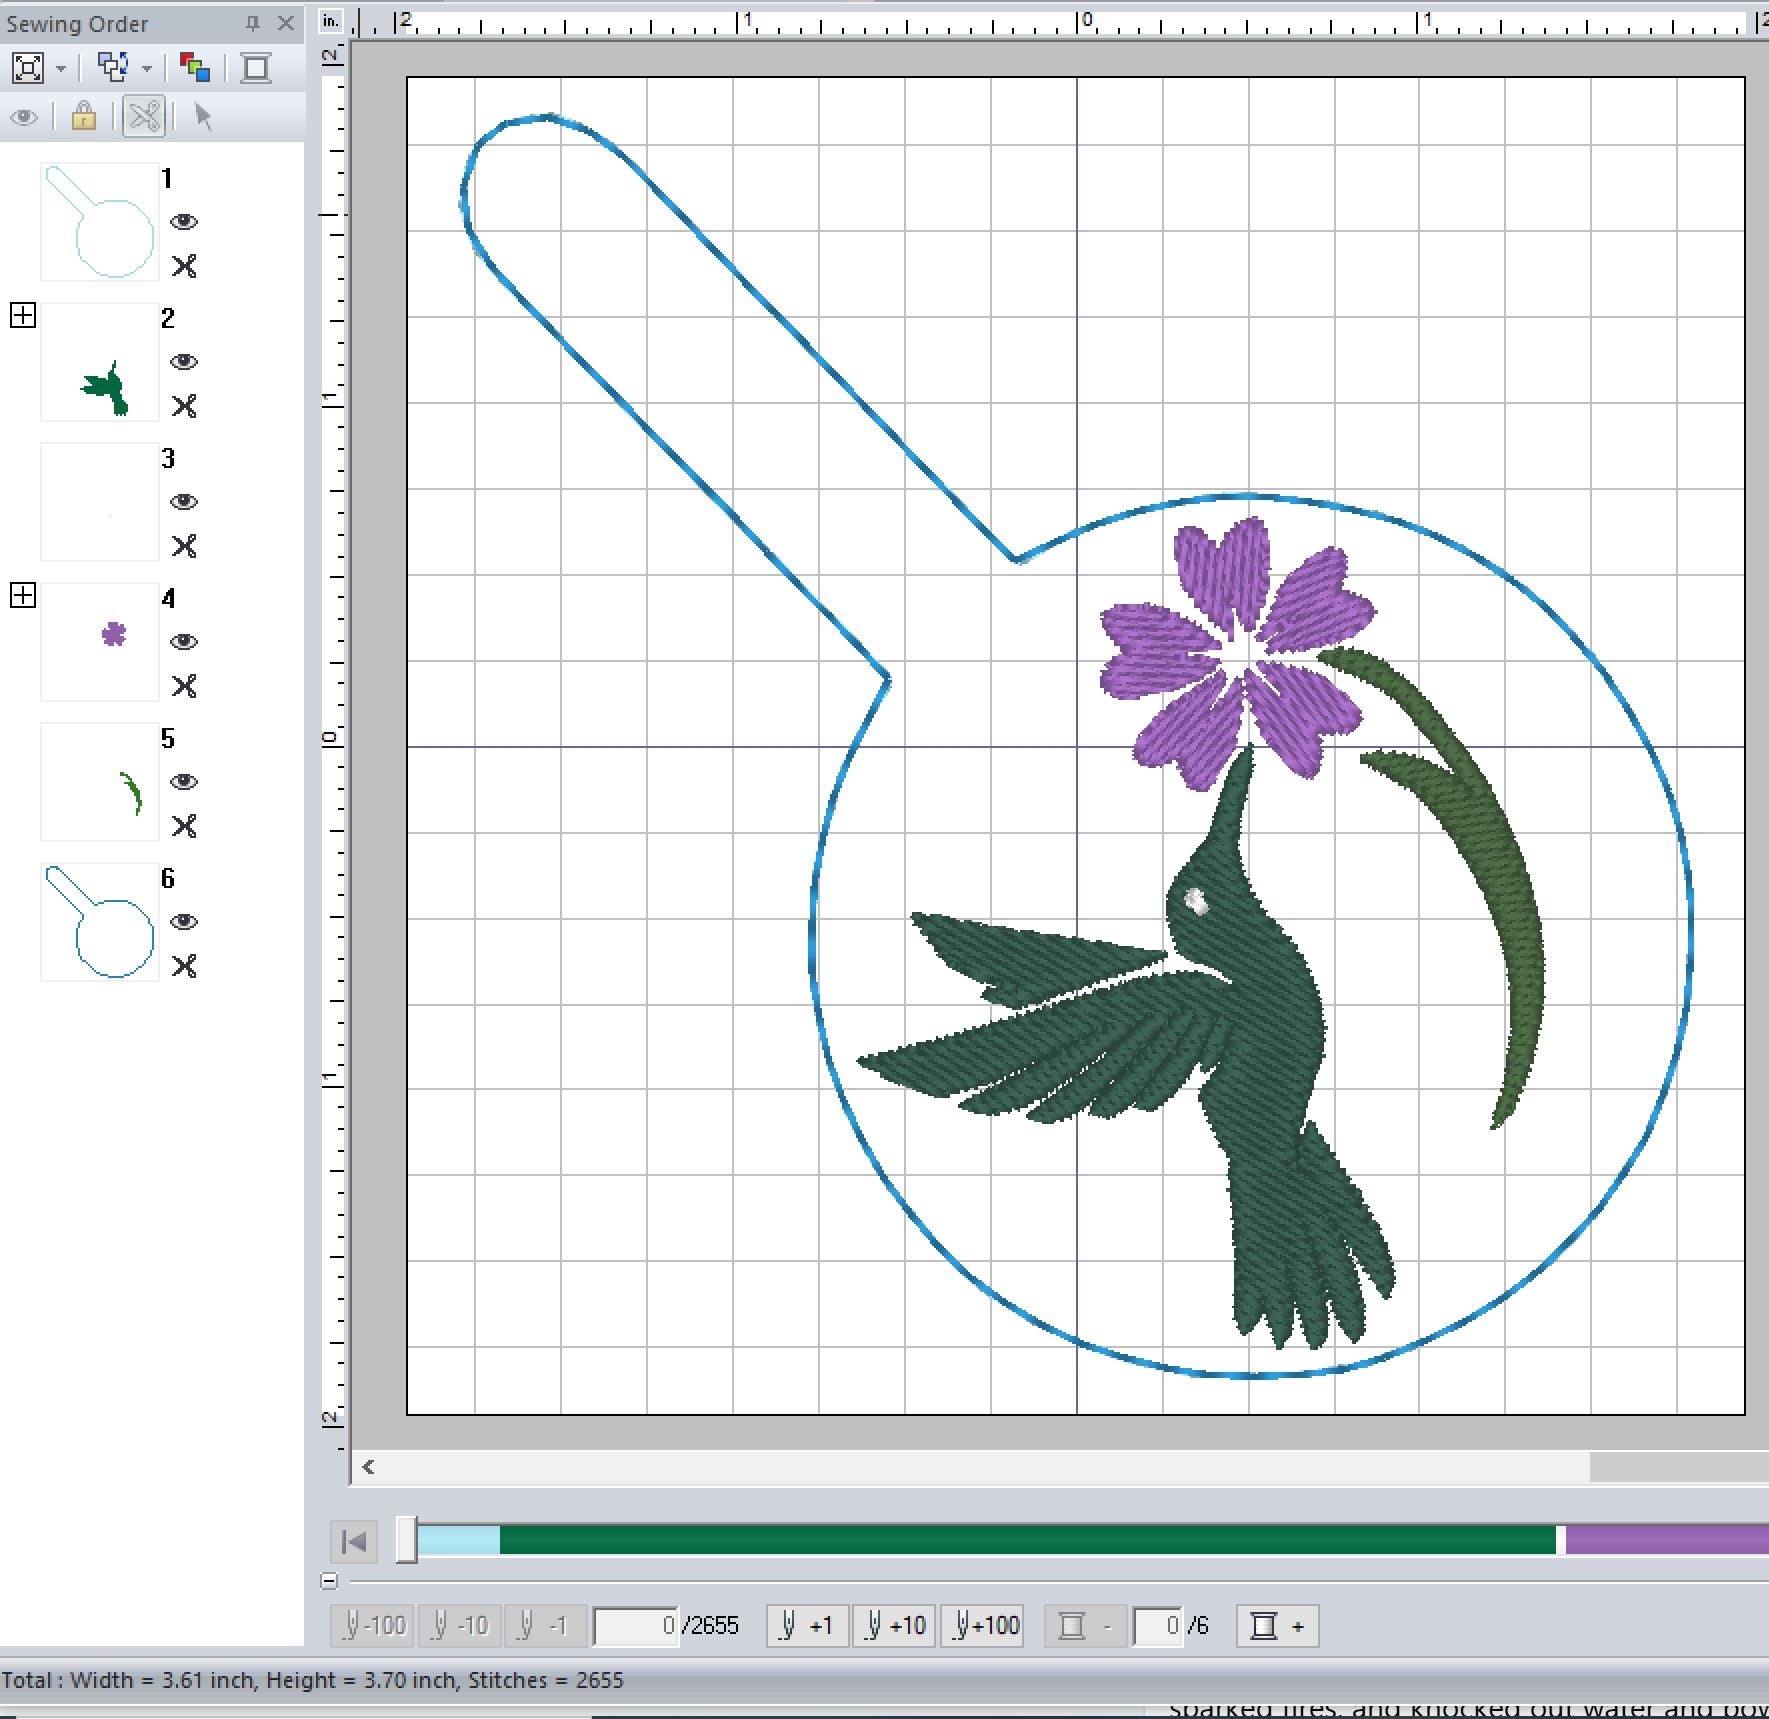Advance the simulator by +100 stitches
The height and width of the screenshot is (1719, 1769).
coord(985,1625)
